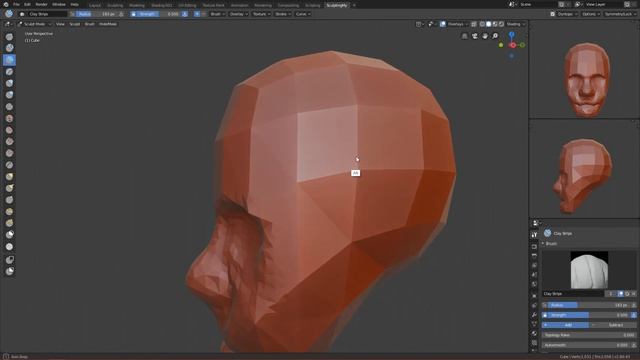Image resolution: width=640 pixels, height=360 pixels.
Task: Select the Scrape brush tool
Action: 9,153
